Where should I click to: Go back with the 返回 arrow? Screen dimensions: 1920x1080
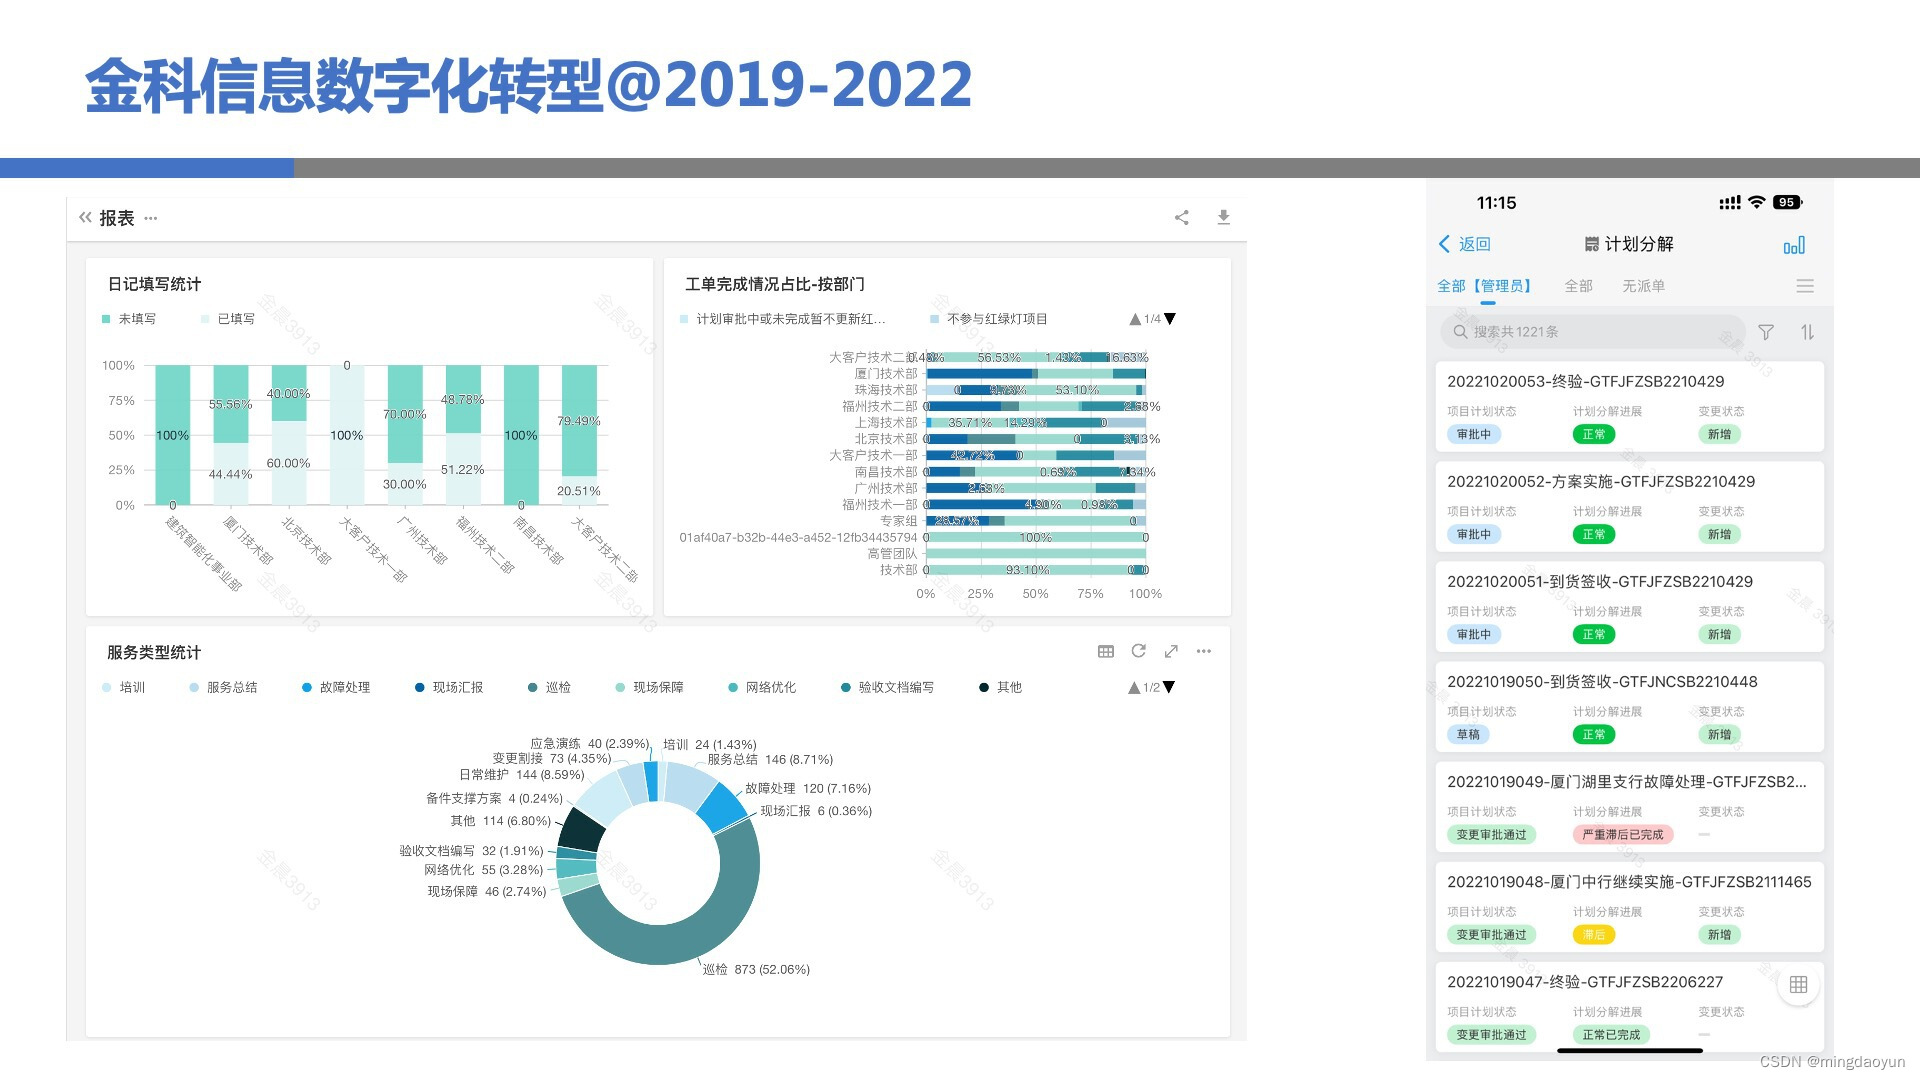tap(1444, 244)
